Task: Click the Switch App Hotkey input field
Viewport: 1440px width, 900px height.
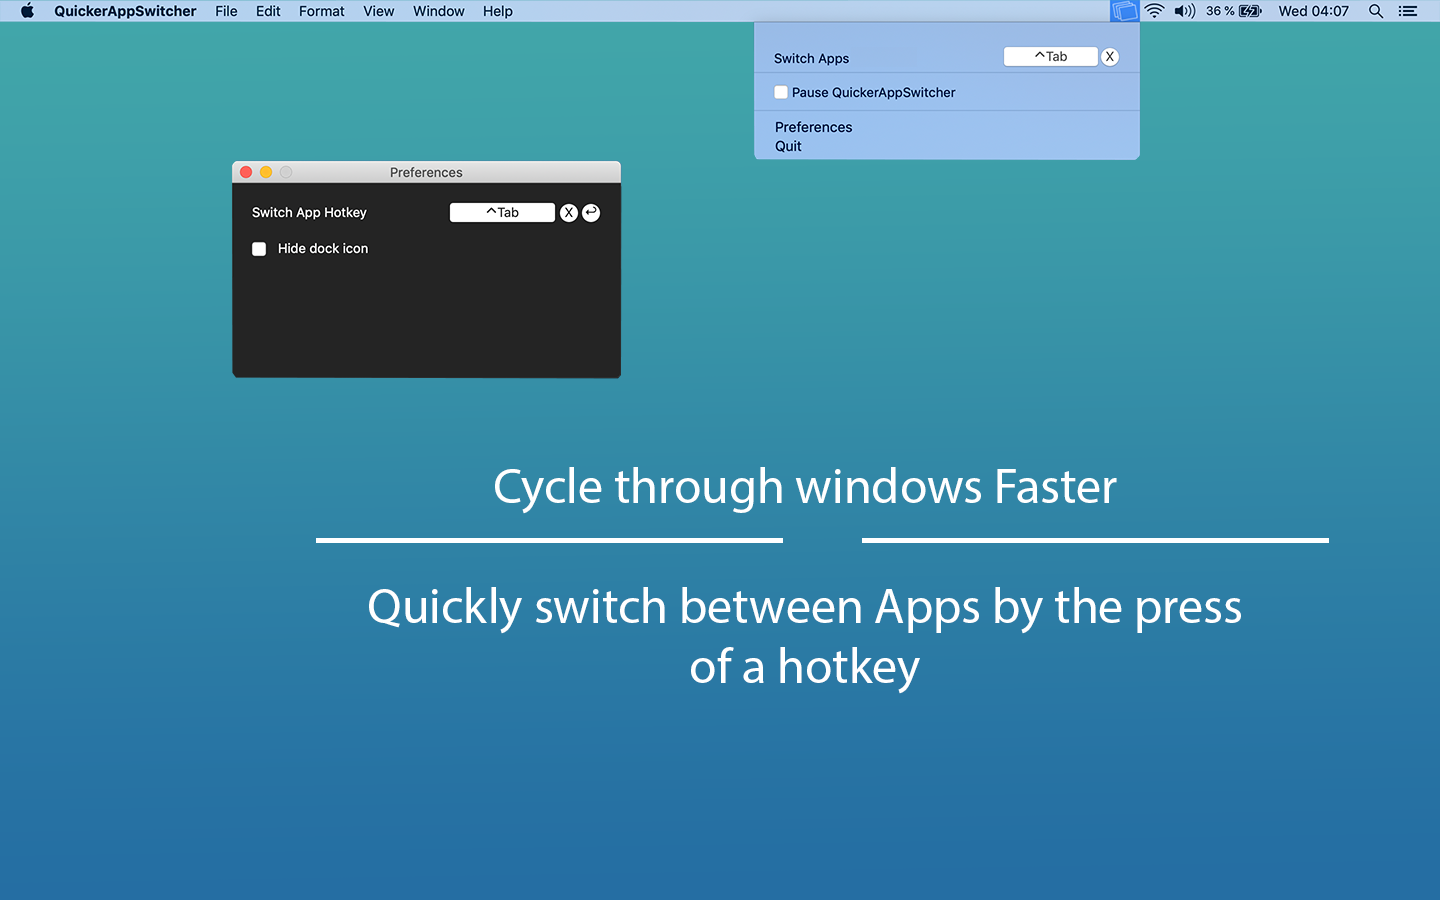Action: (502, 212)
